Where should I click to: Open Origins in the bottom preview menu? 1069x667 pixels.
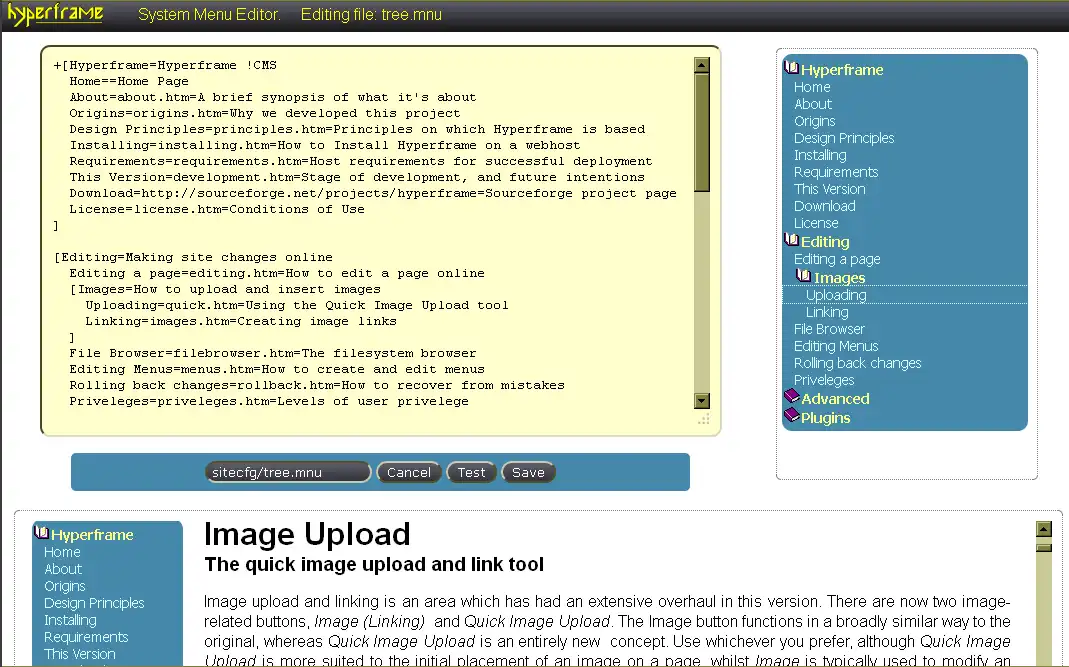[x=64, y=587]
